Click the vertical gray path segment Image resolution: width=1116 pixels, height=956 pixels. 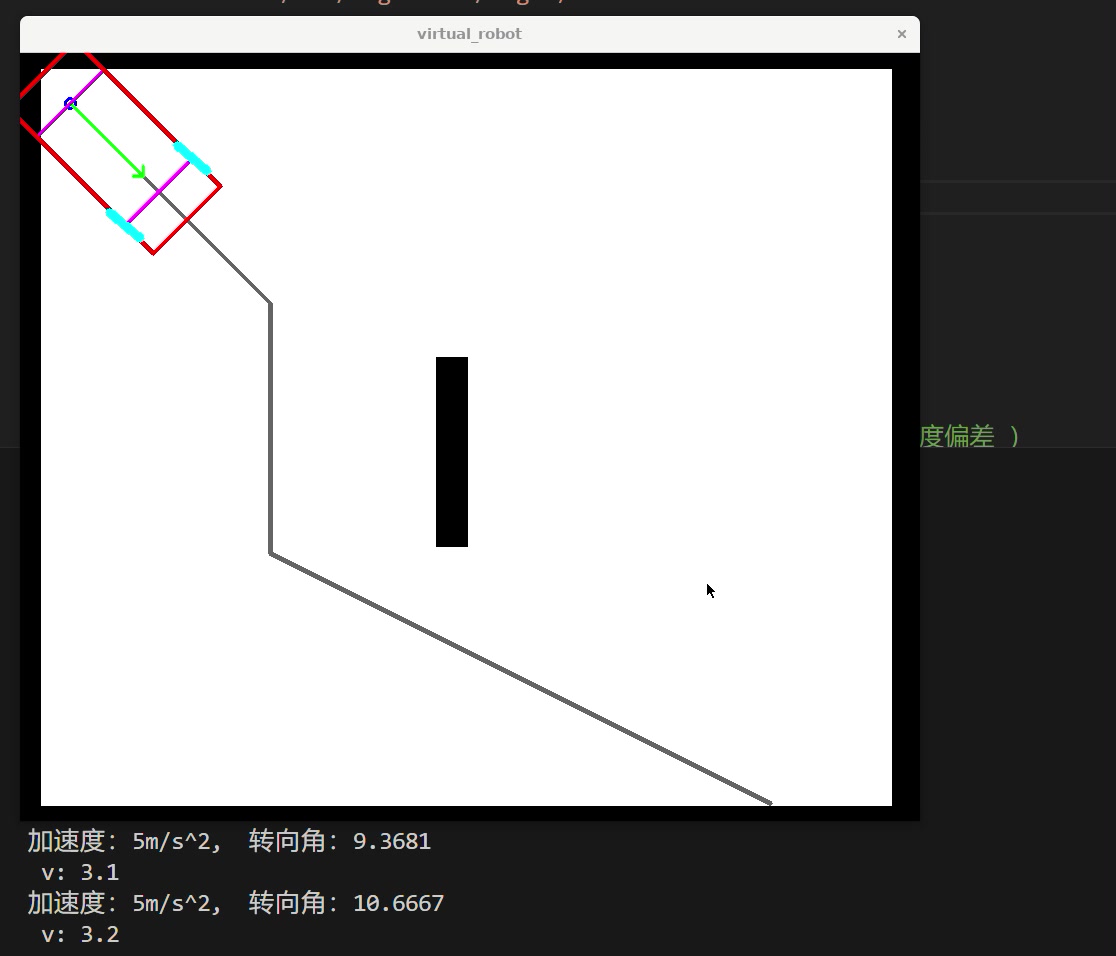tap(270, 428)
